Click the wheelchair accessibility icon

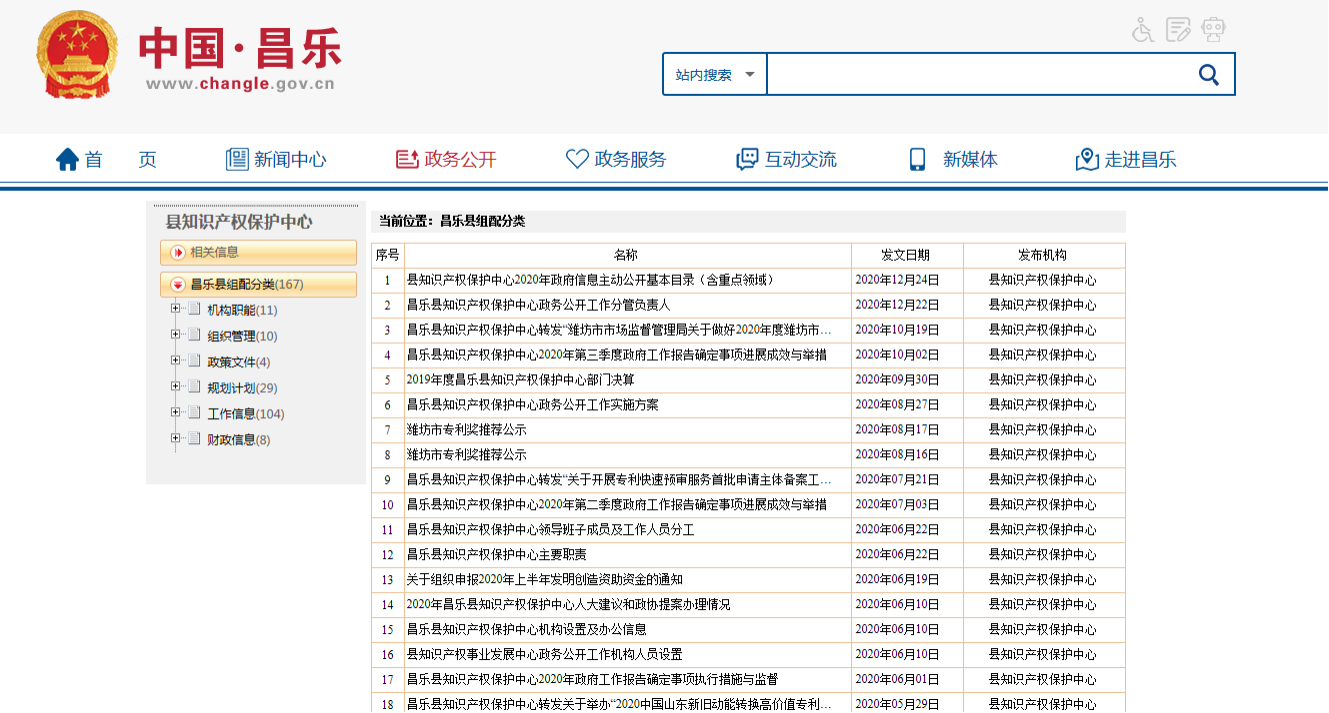point(1143,30)
